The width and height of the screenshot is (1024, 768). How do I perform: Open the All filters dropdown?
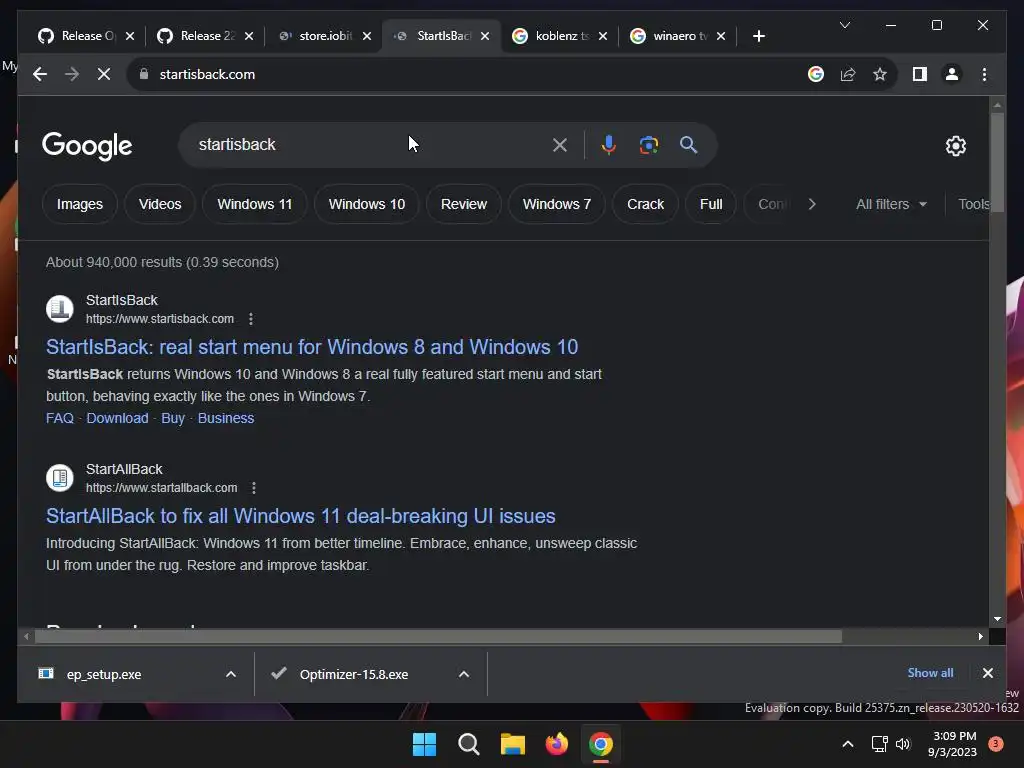point(891,204)
